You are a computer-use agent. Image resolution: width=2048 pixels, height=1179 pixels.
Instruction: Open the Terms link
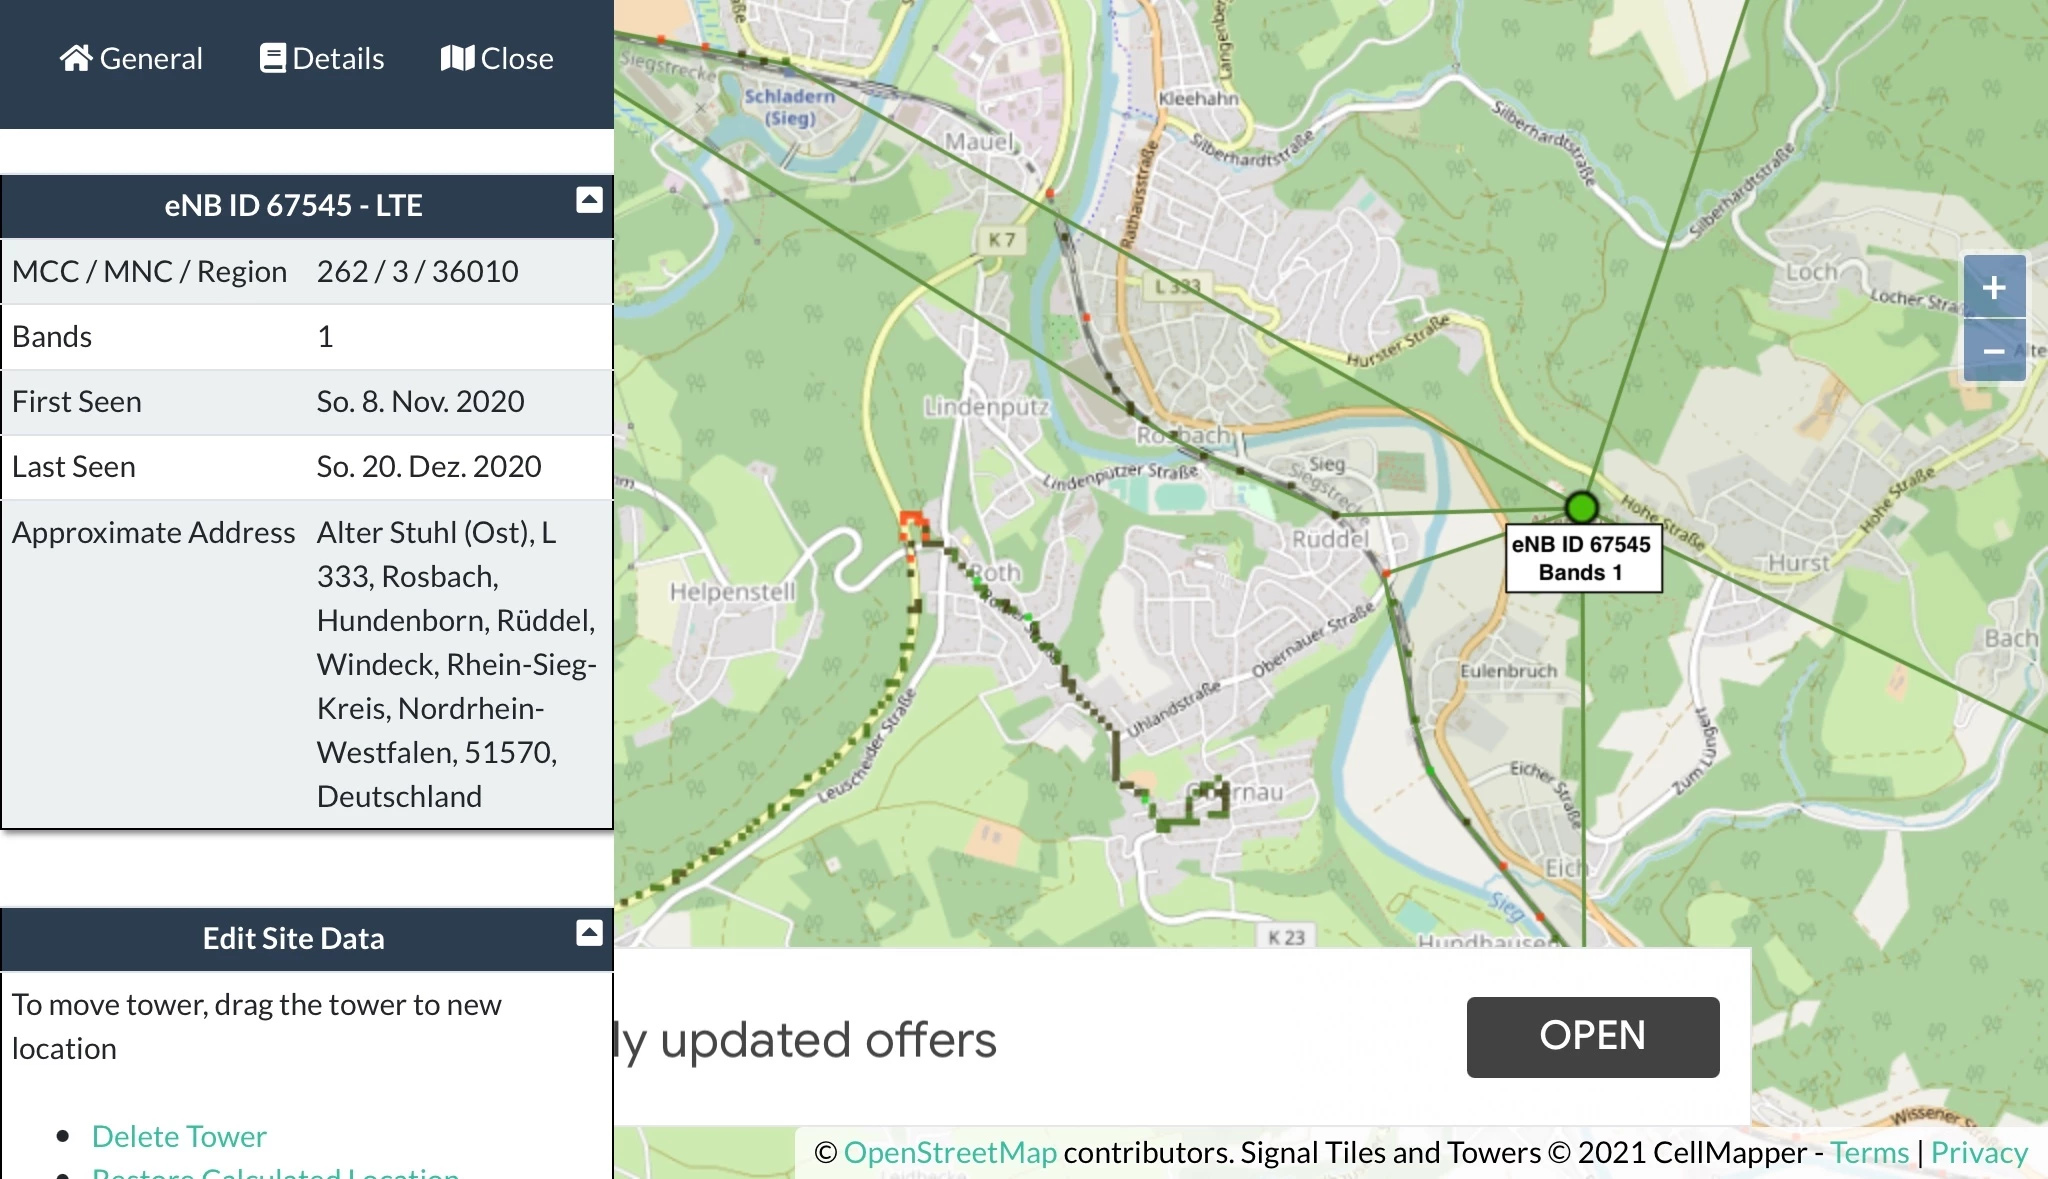pos(1869,1153)
